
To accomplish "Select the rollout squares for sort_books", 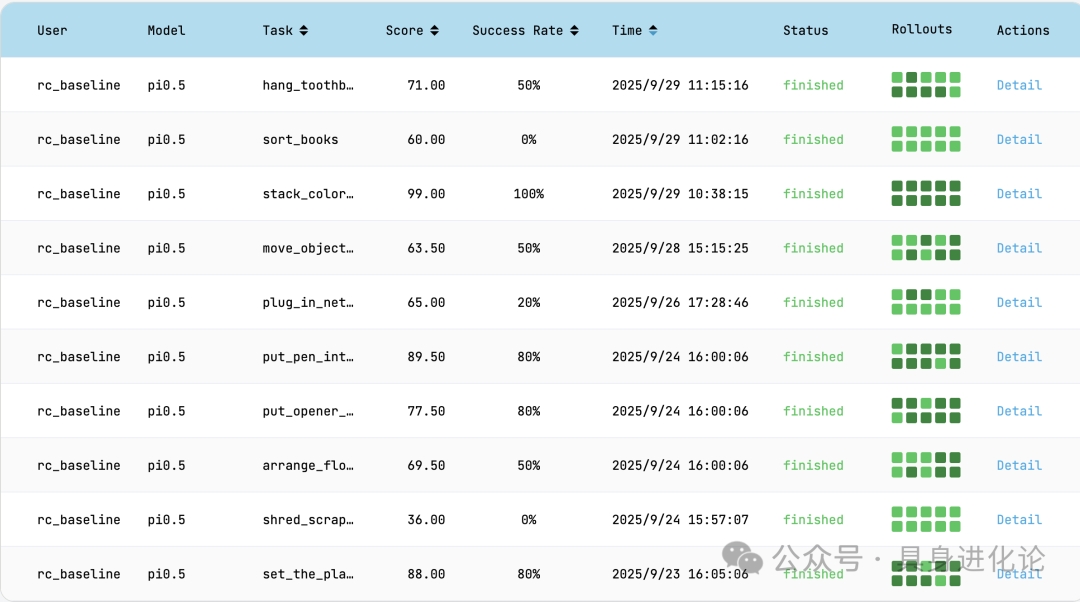I will (x=926, y=139).
